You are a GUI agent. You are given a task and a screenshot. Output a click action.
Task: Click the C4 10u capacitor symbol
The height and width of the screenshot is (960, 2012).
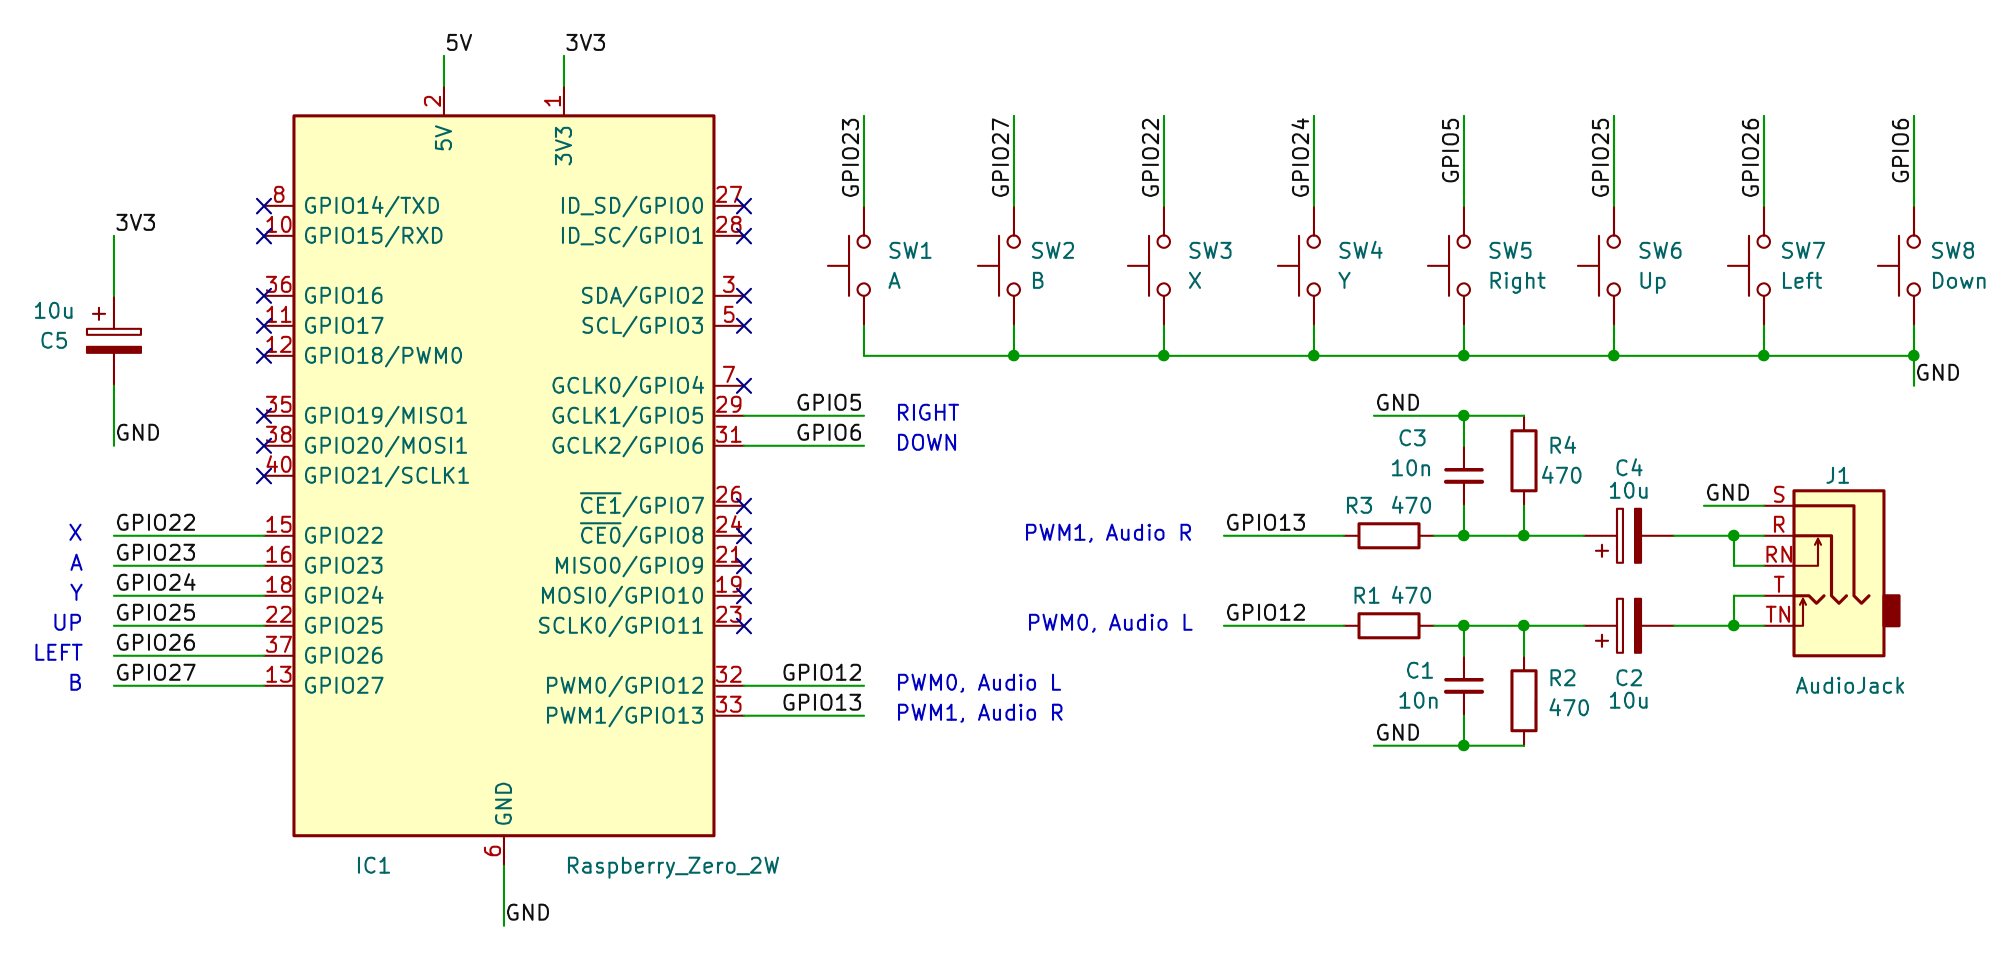click(1629, 536)
